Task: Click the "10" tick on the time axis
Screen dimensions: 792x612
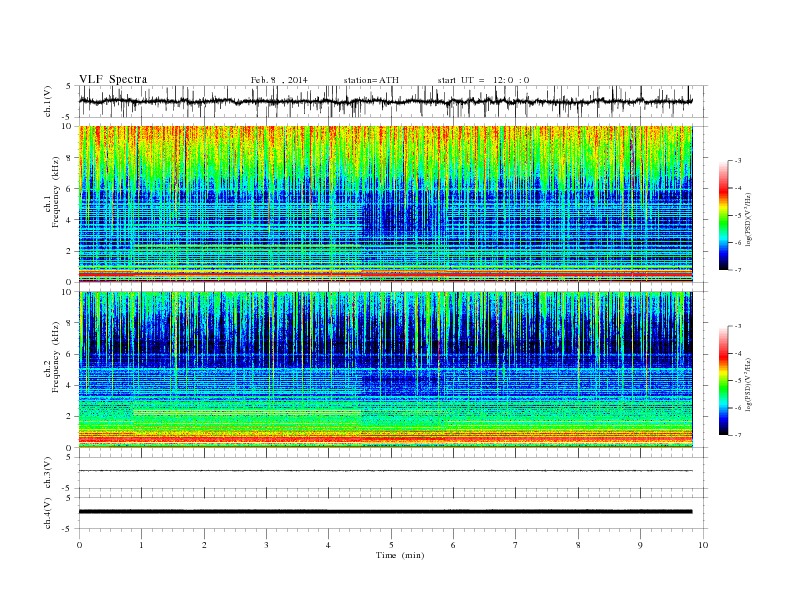Action: [703, 545]
